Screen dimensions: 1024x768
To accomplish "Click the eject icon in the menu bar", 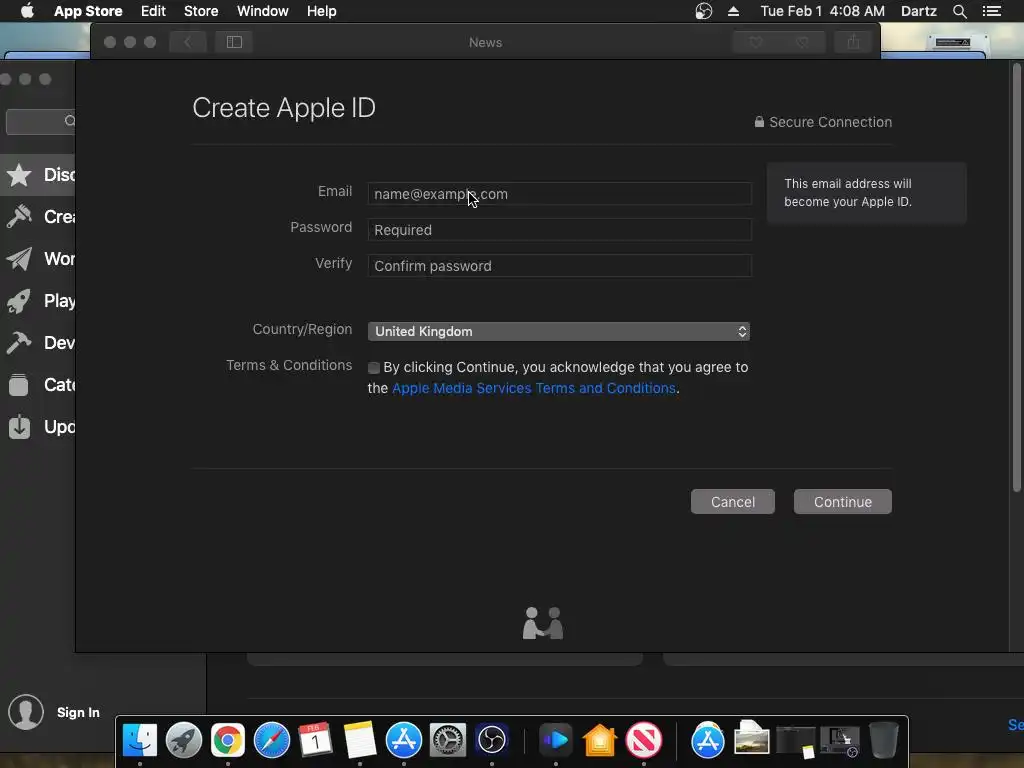I will click(733, 11).
